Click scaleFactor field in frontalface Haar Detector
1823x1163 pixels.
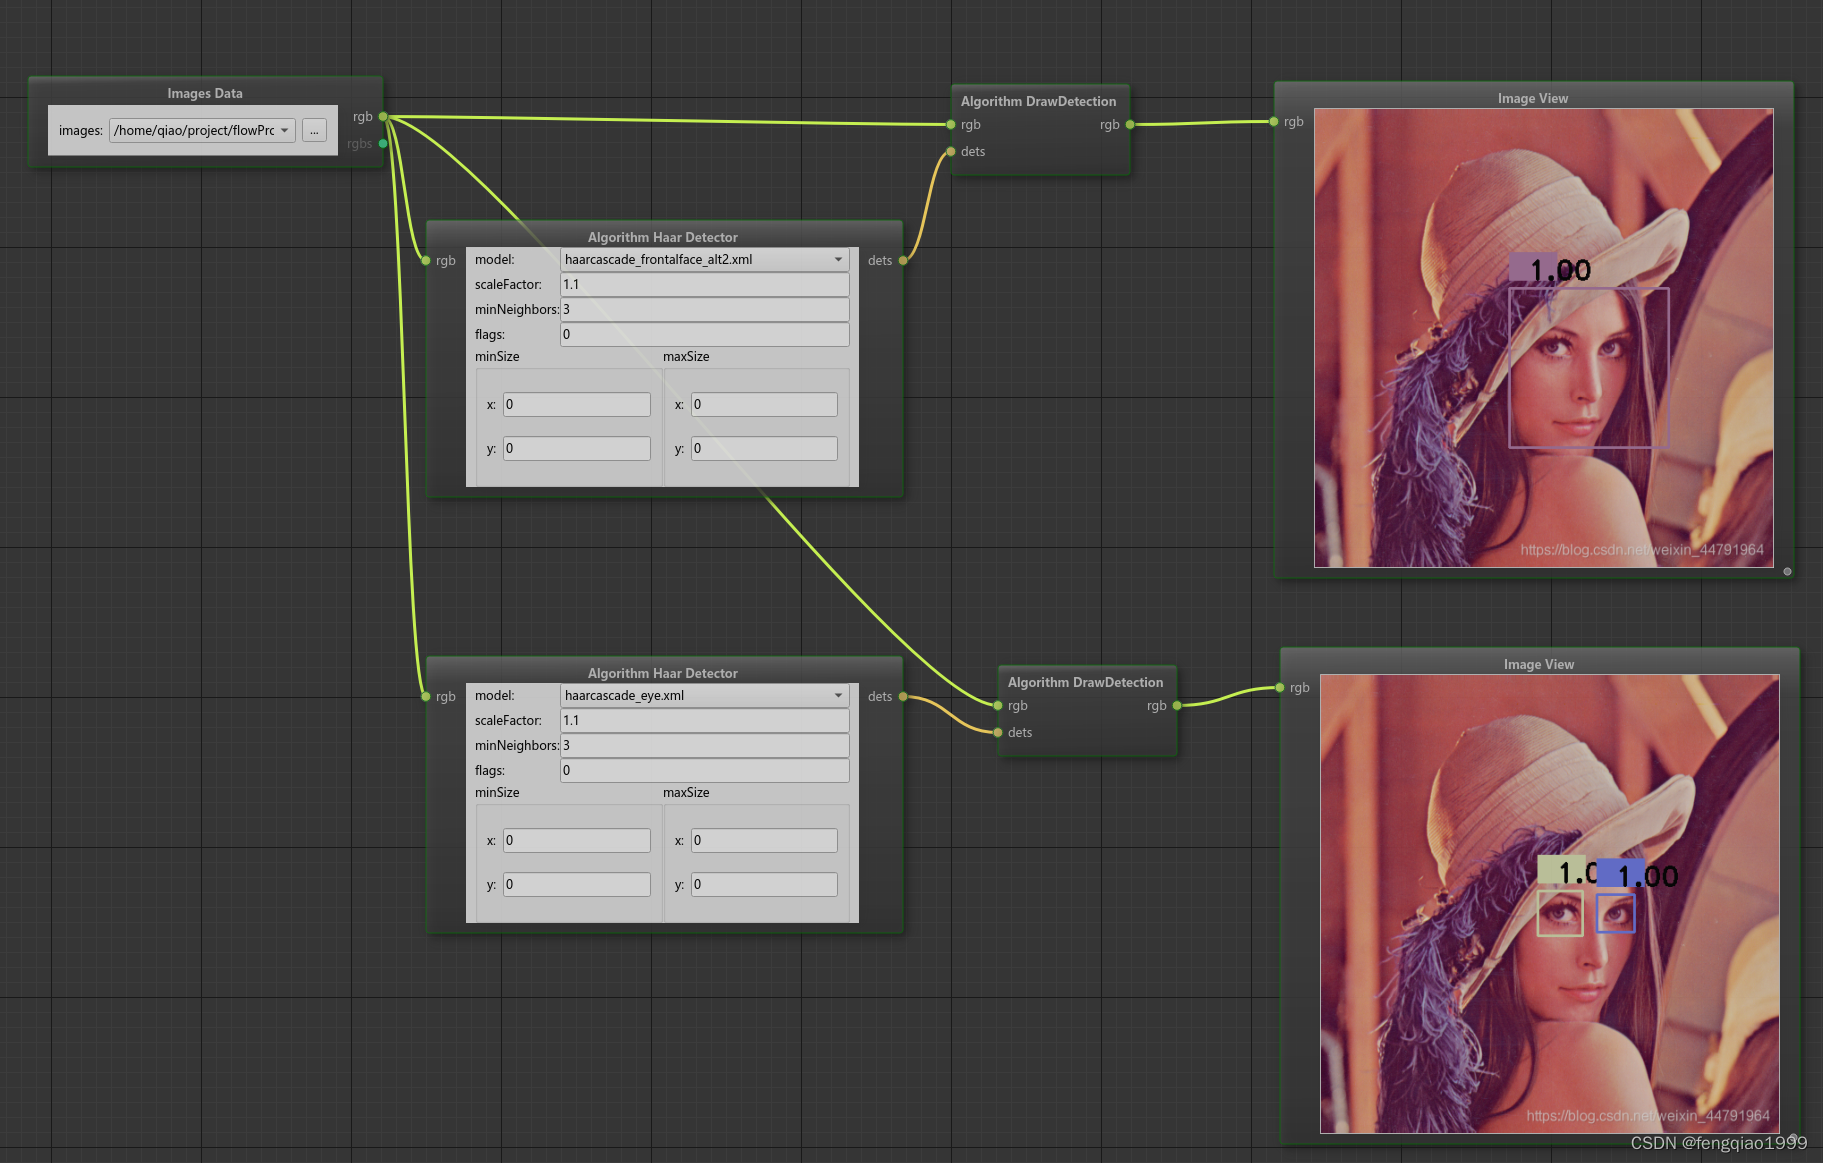704,284
